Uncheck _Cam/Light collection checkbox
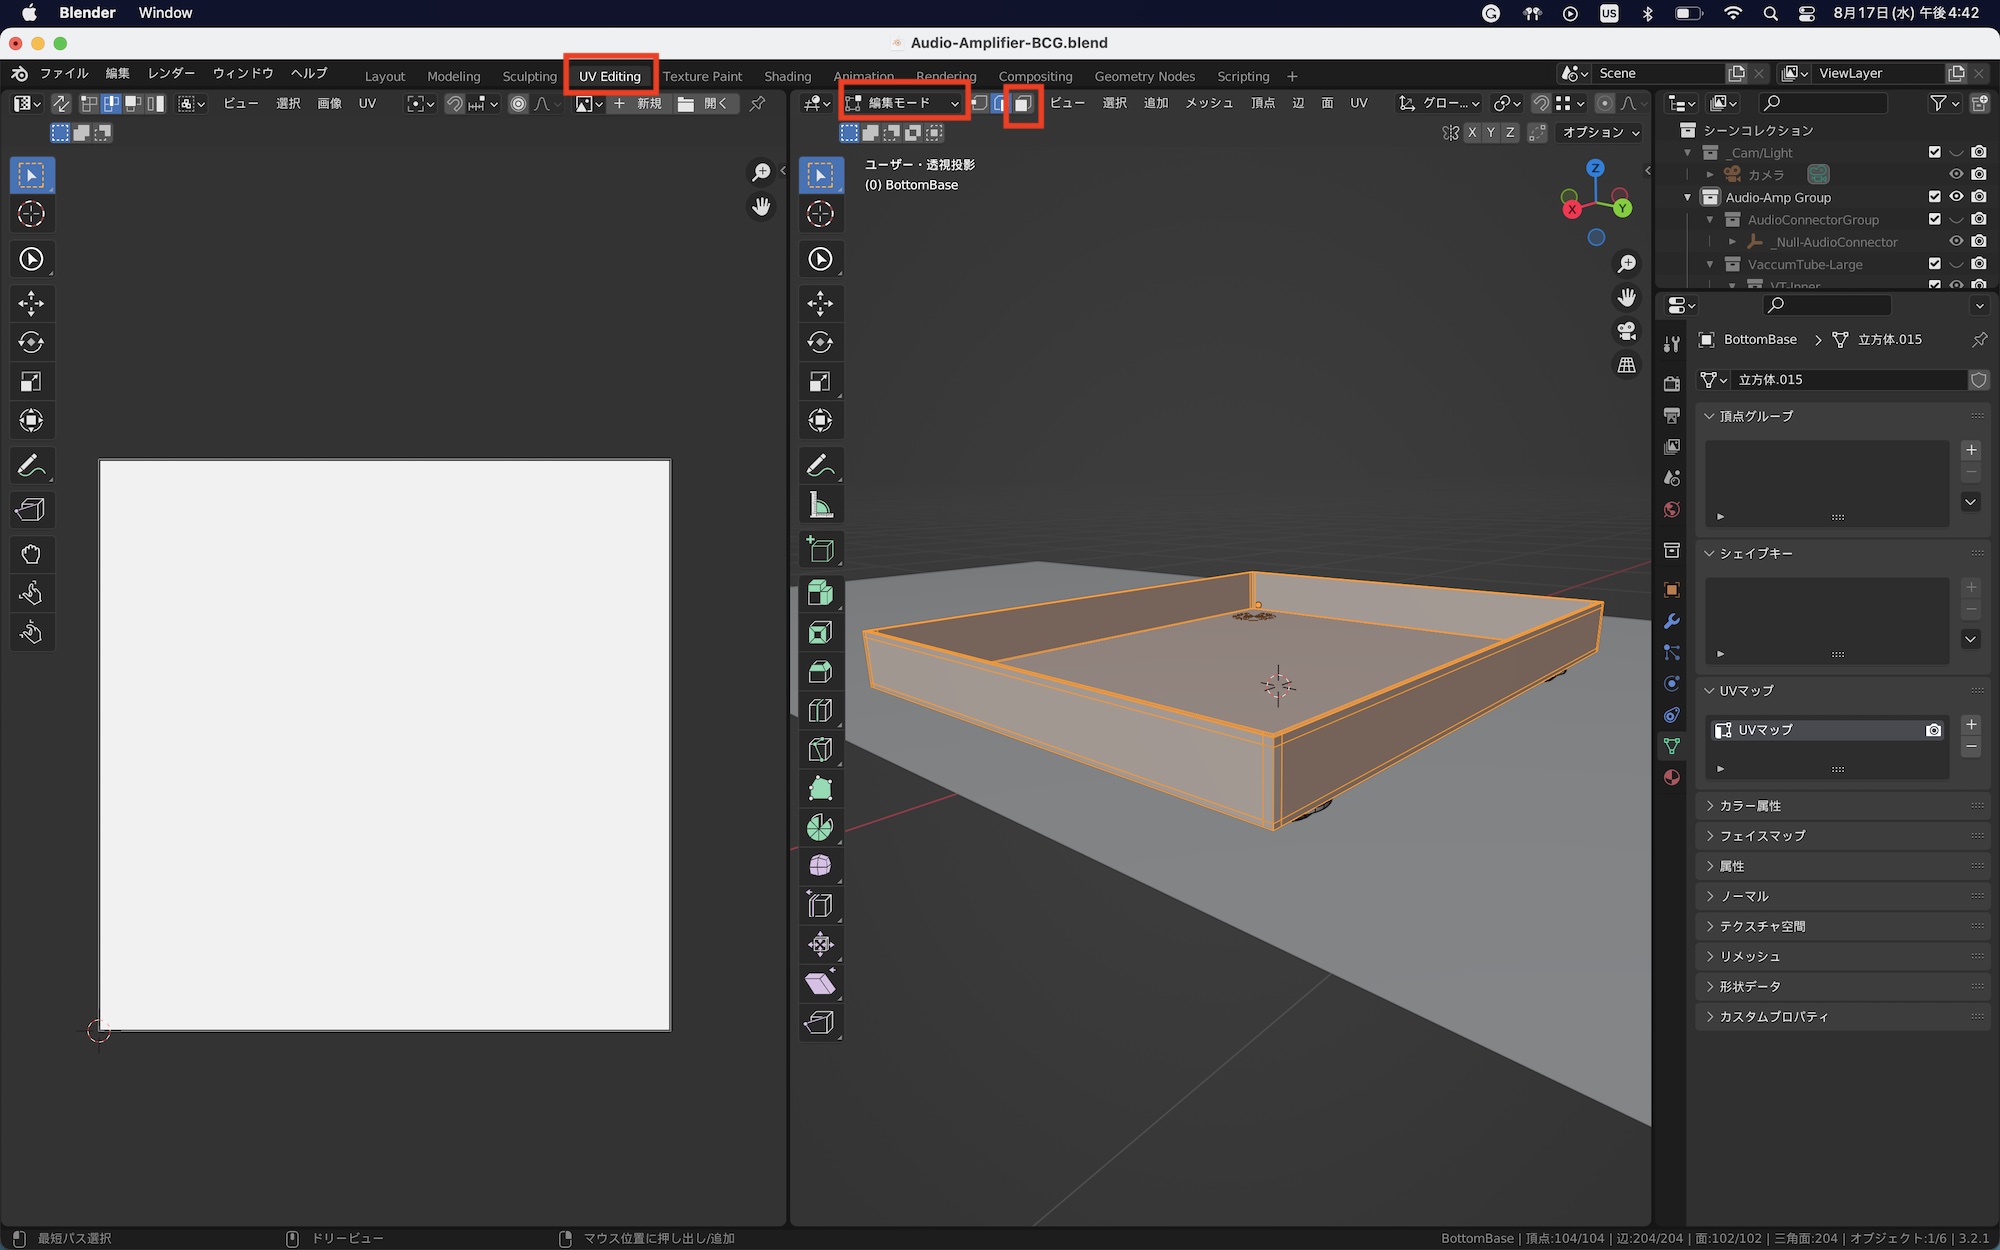 click(1934, 152)
